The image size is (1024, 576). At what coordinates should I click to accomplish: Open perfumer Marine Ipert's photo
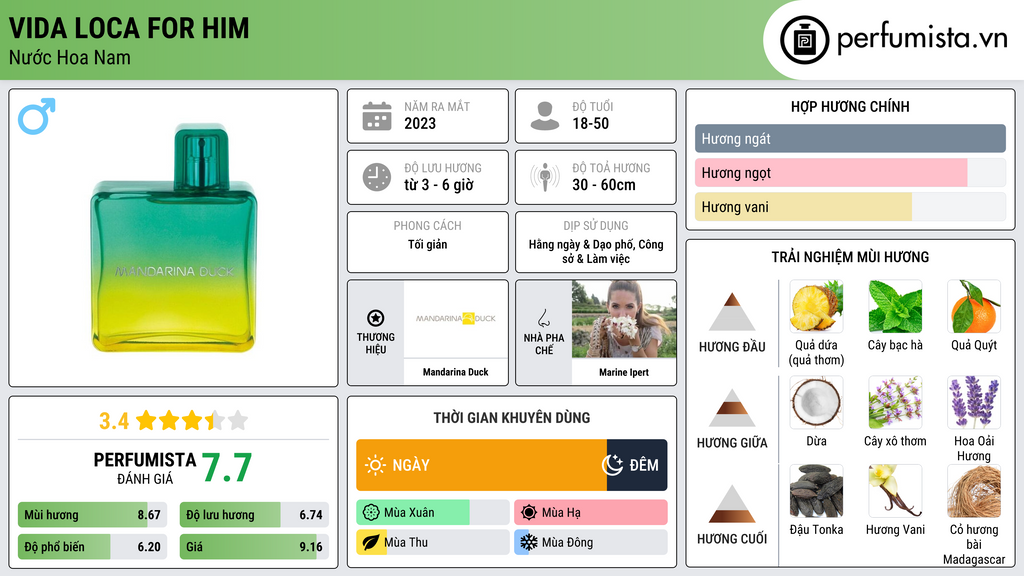(624, 319)
